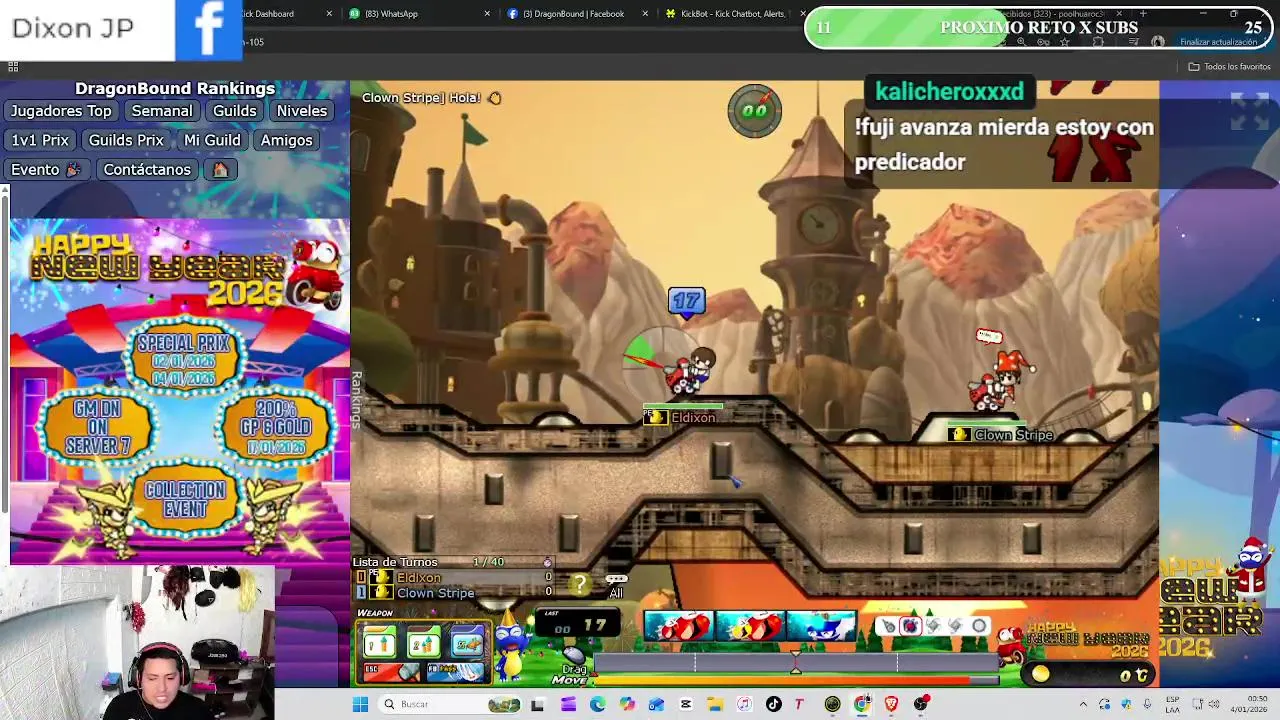Click the Happy New Year 2026 event banner
This screenshot has width=1280, height=720.
pos(180,392)
